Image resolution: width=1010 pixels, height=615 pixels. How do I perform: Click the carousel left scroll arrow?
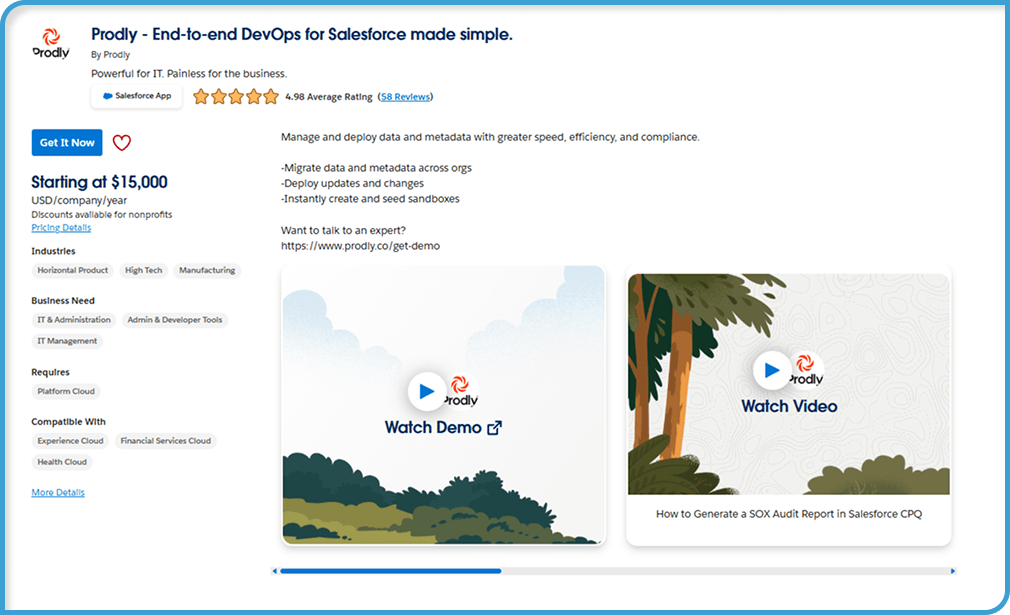click(x=275, y=571)
